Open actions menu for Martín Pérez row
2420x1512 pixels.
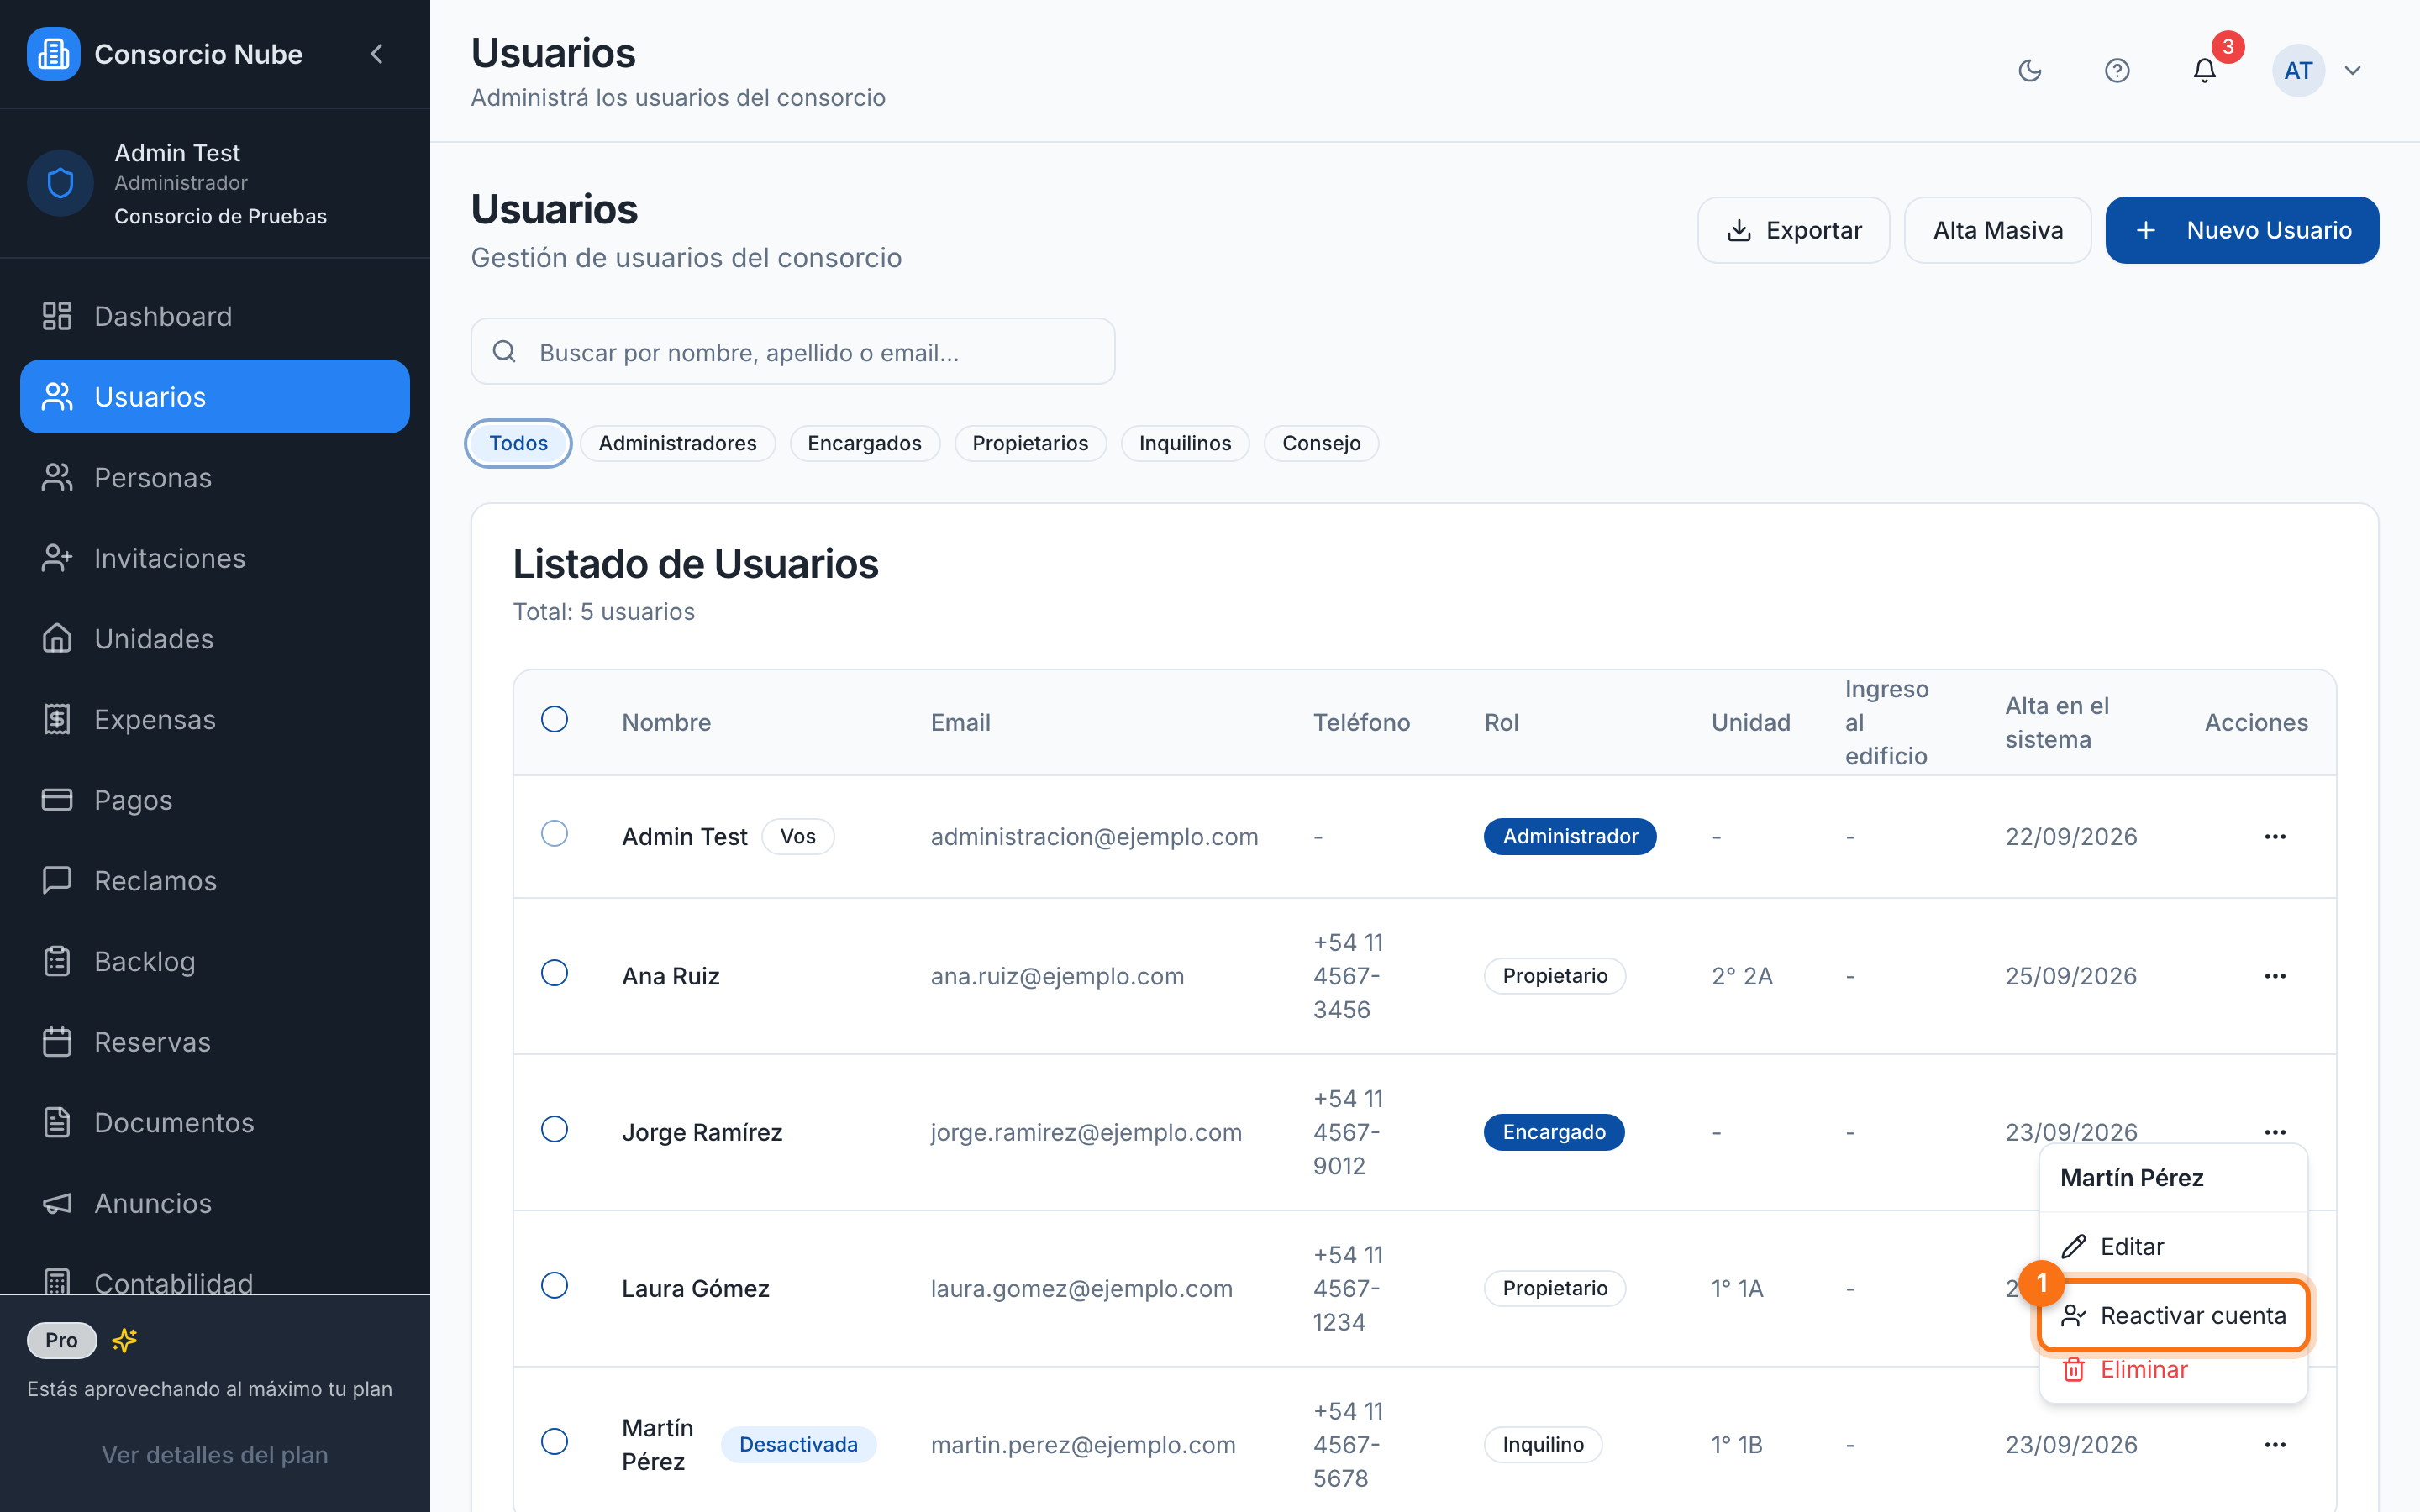tap(2275, 1445)
